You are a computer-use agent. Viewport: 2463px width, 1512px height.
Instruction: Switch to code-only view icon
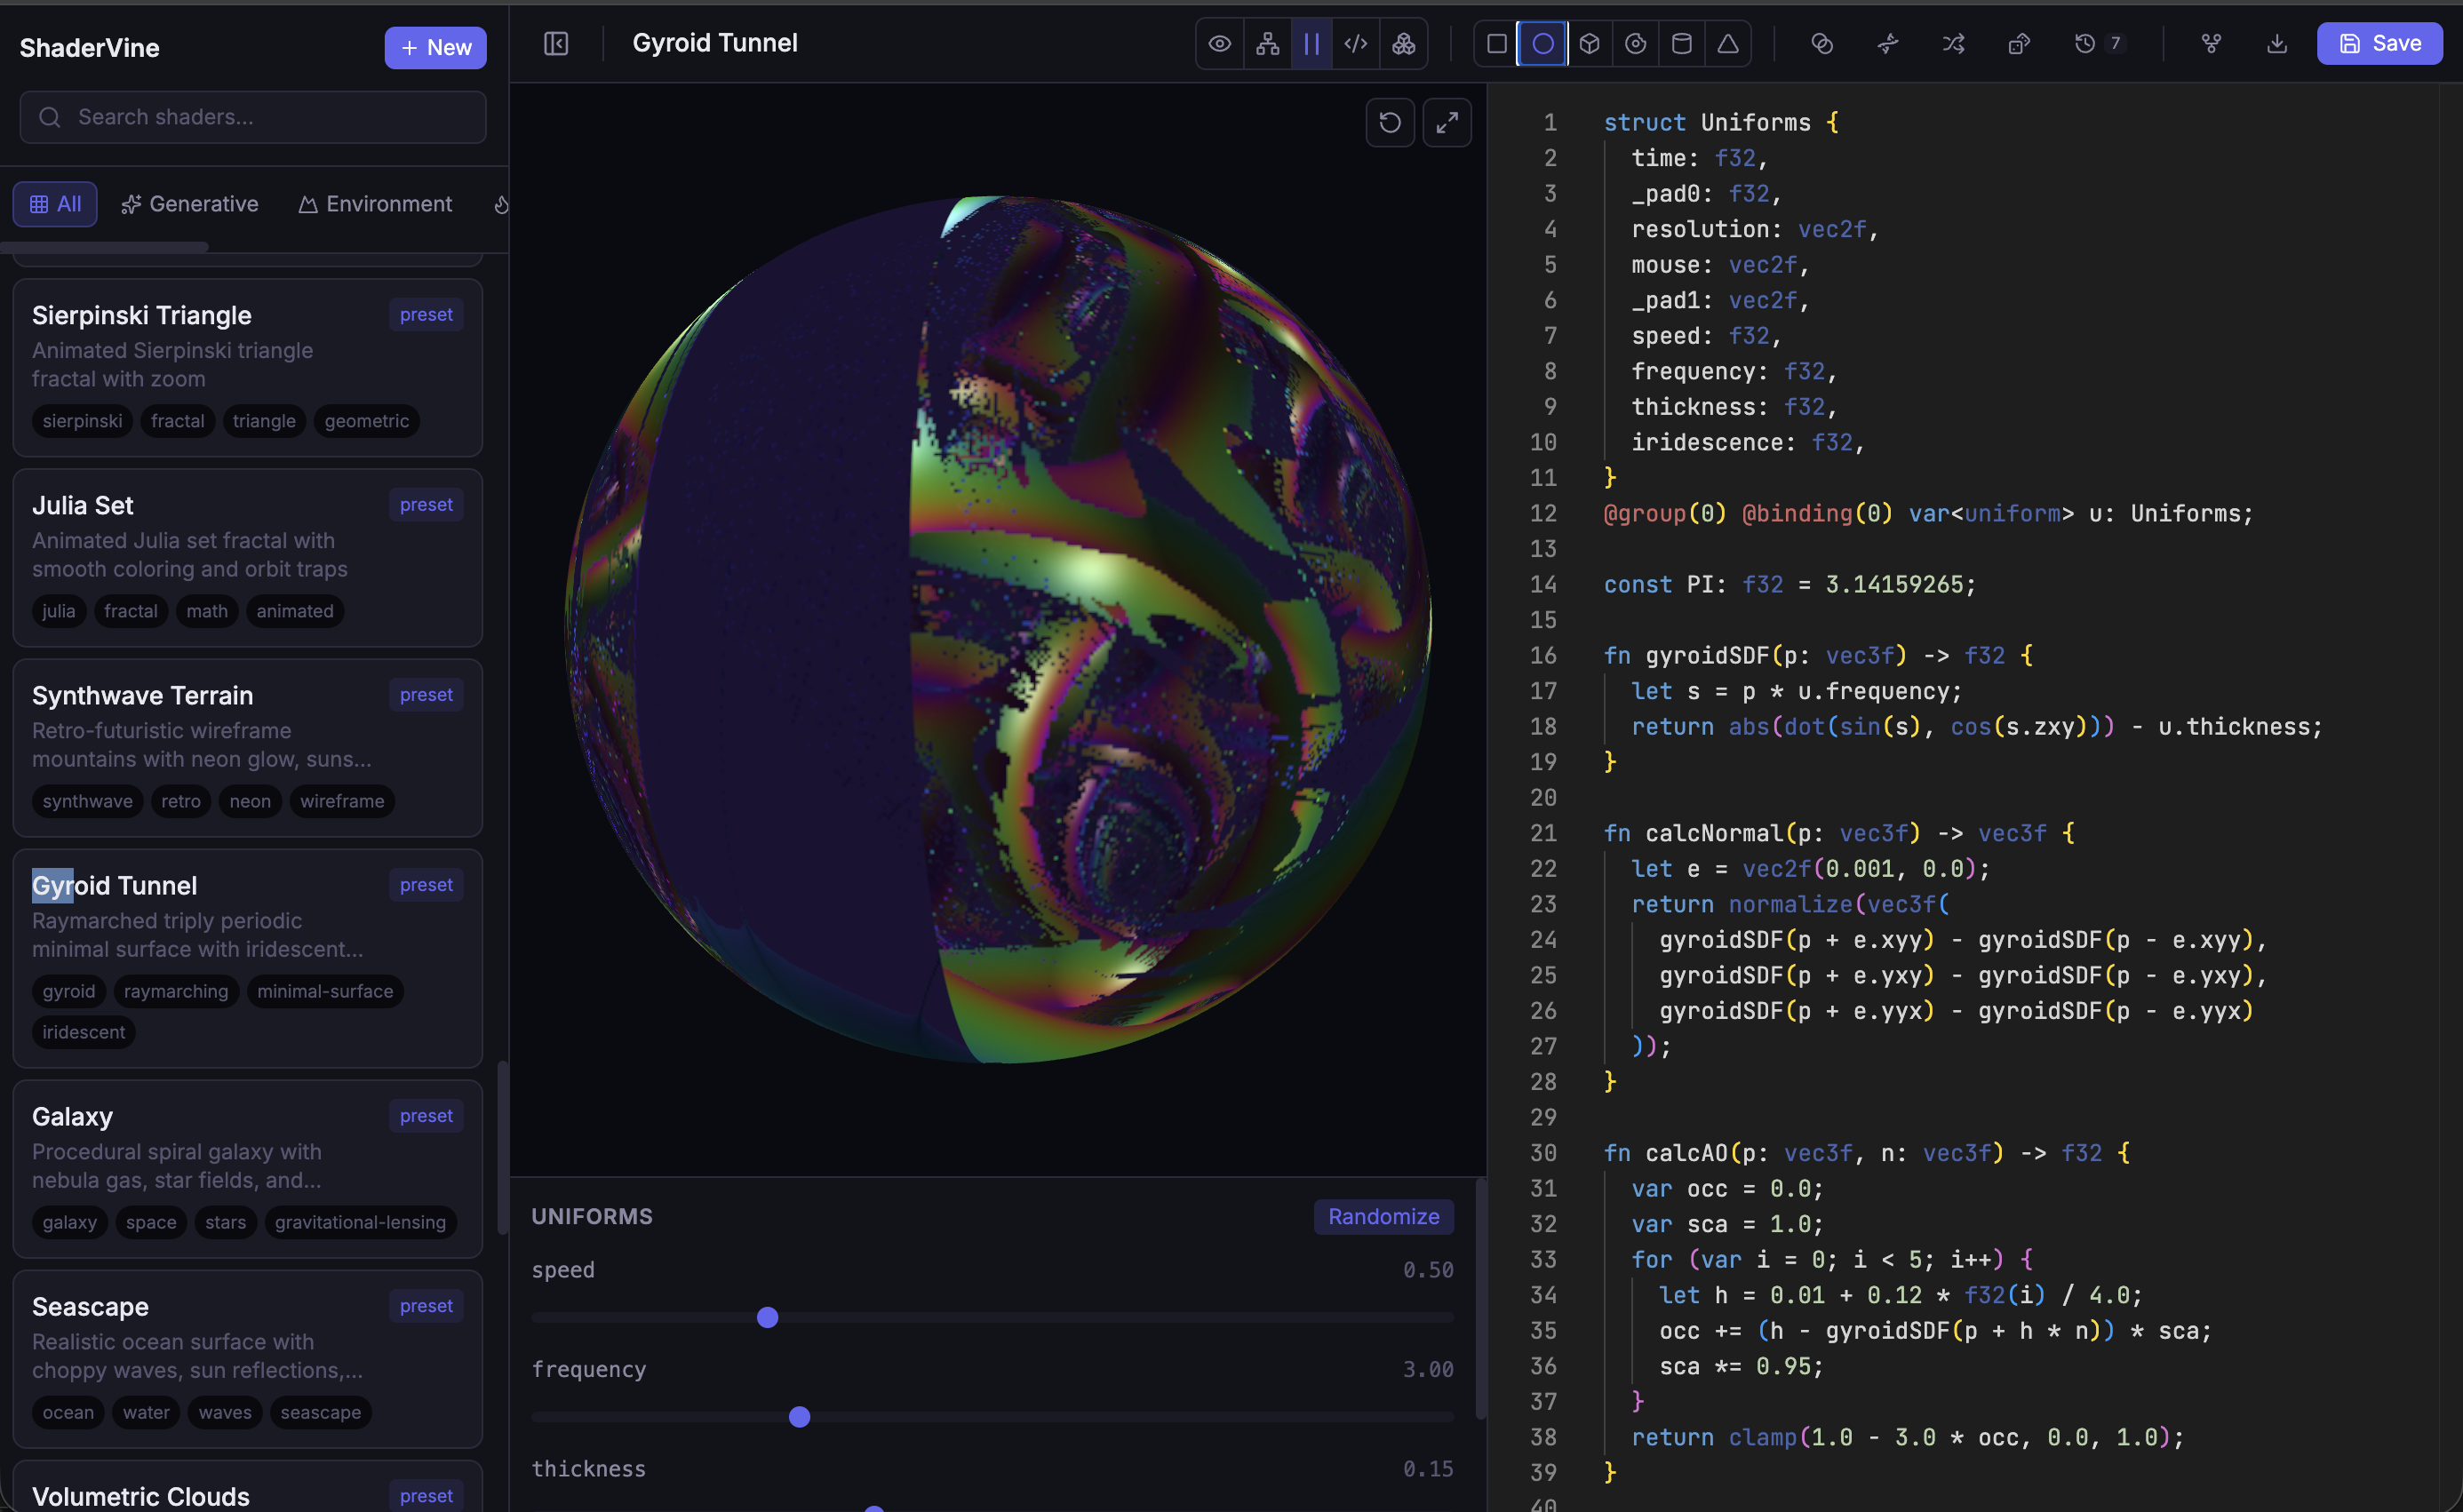(1356, 44)
